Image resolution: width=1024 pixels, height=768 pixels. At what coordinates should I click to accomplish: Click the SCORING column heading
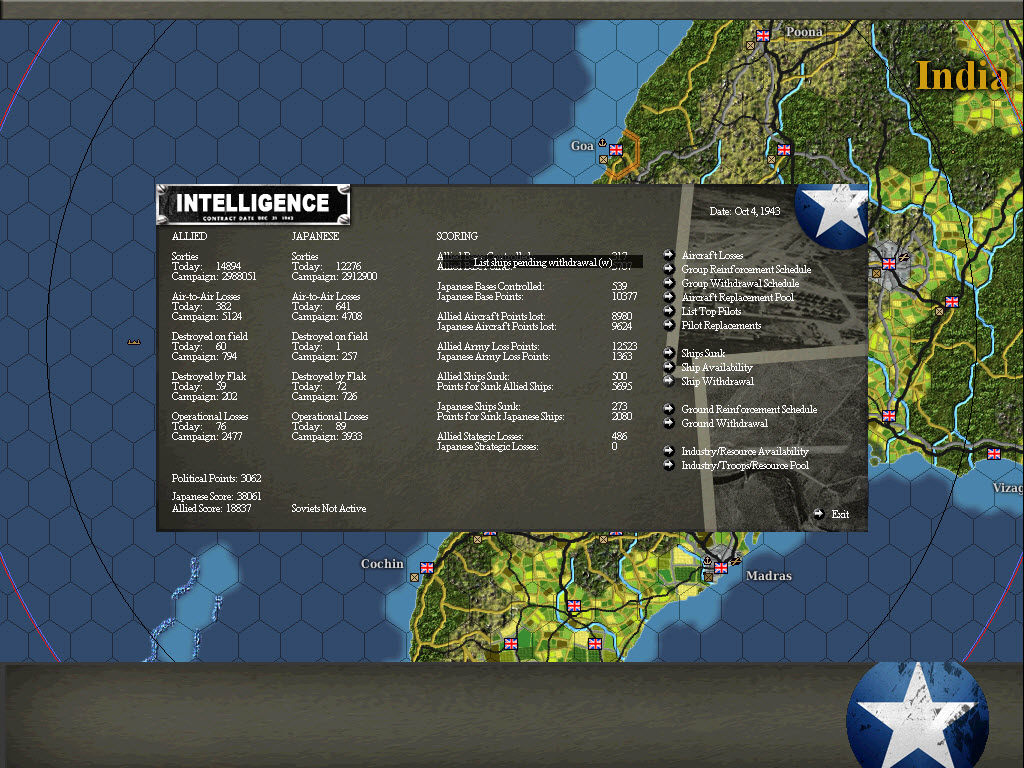pos(457,236)
